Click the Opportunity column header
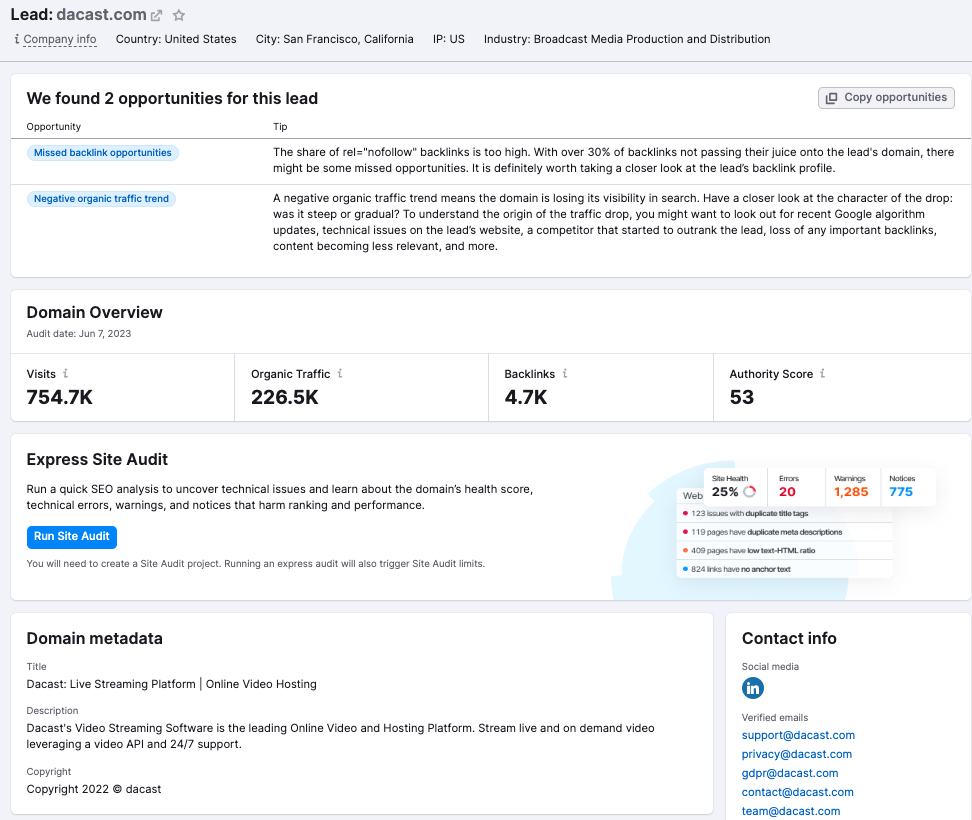This screenshot has width=972, height=820. 53,126
